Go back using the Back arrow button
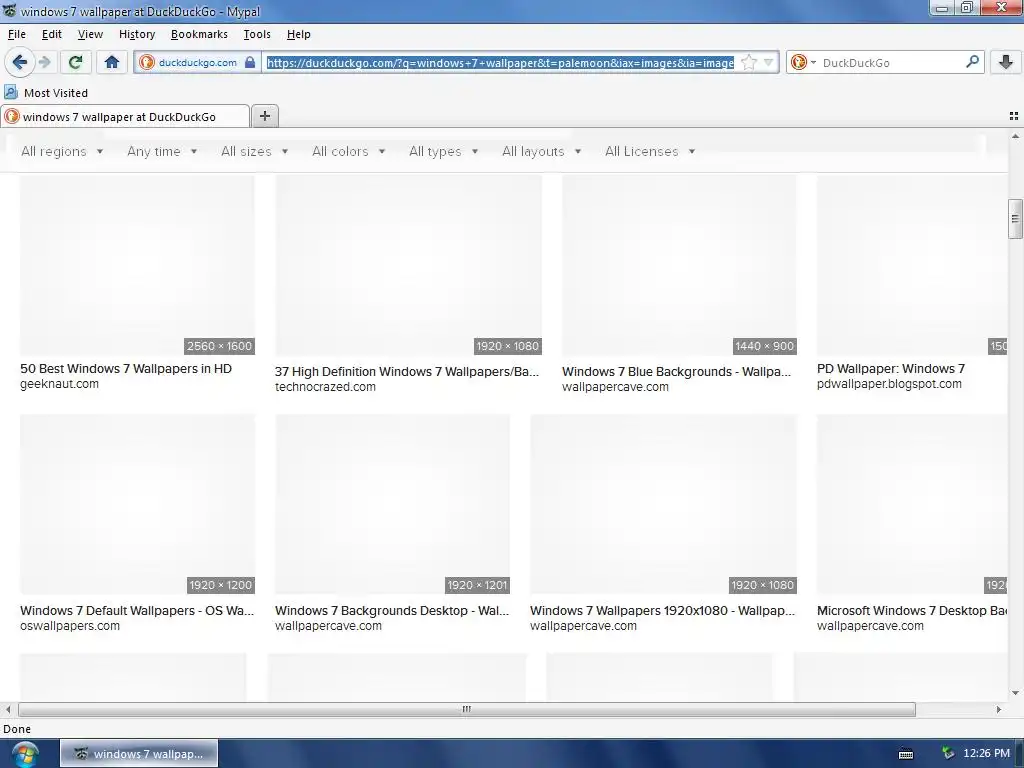The height and width of the screenshot is (768, 1024). tap(19, 63)
